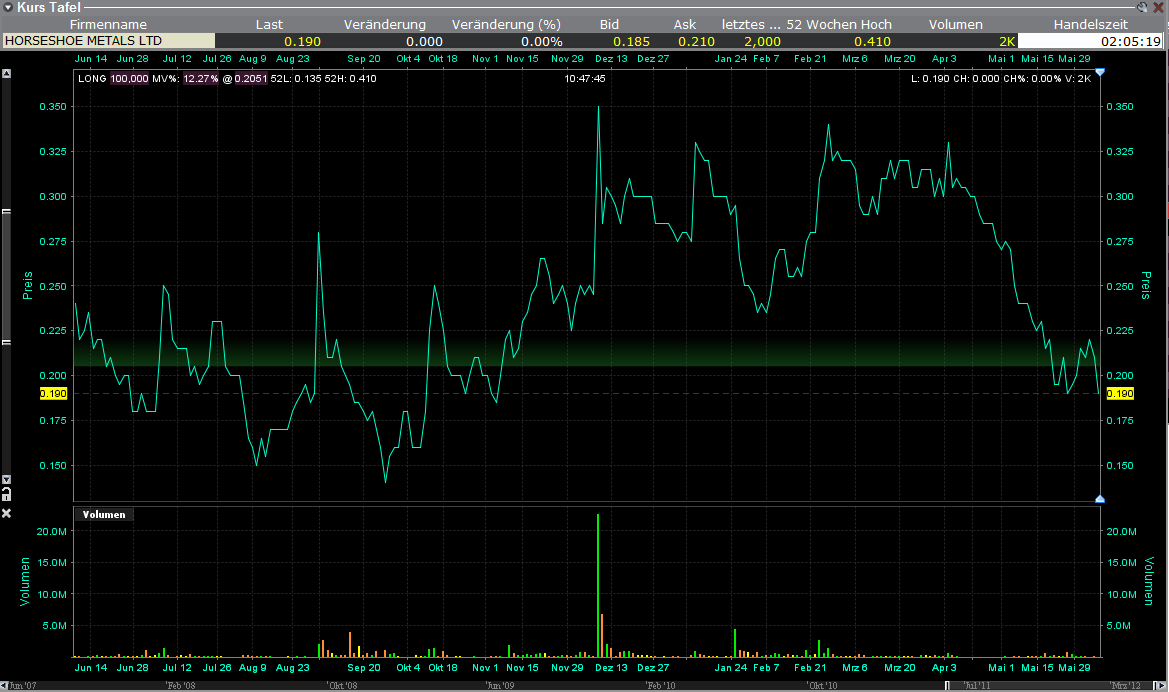Sort by the Firmenname column header
This screenshot has width=1169, height=692.
pos(108,24)
